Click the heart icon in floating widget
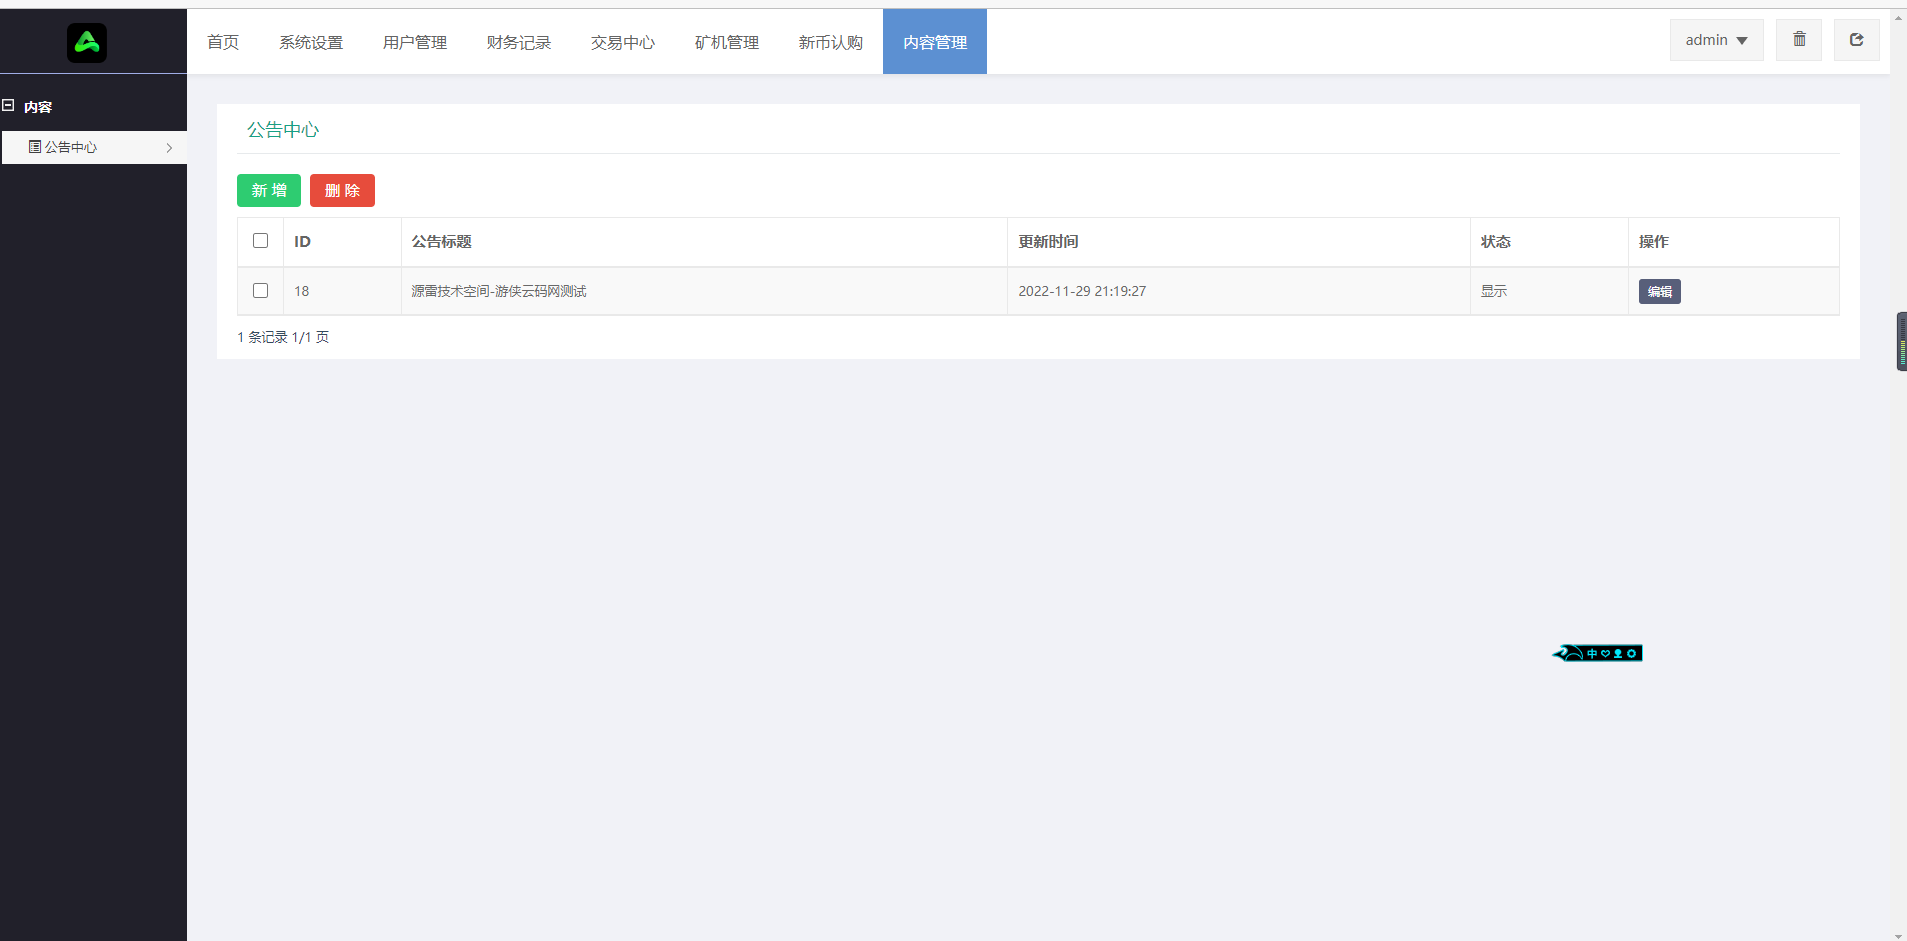Viewport: 1907px width, 941px height. 1605,653
